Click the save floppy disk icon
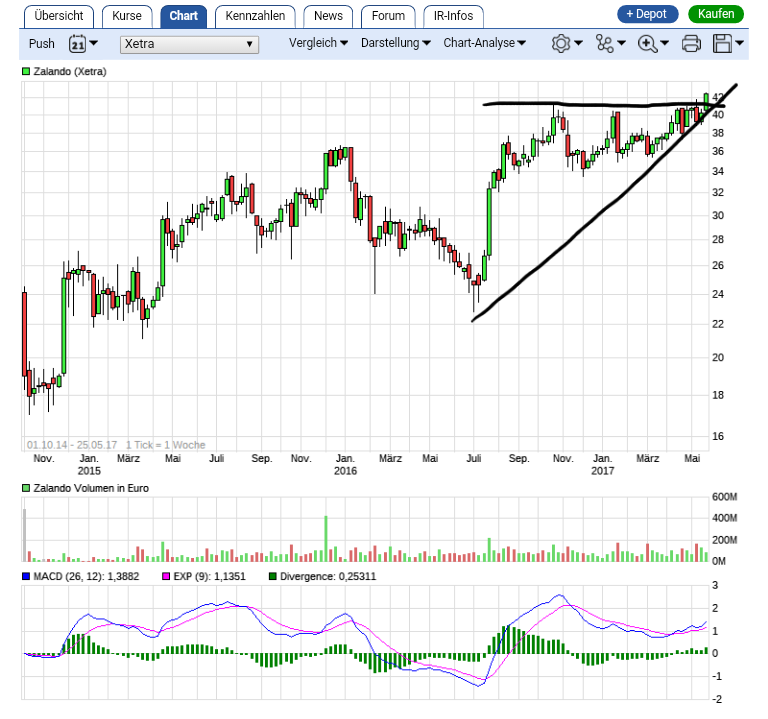 (x=722, y=44)
